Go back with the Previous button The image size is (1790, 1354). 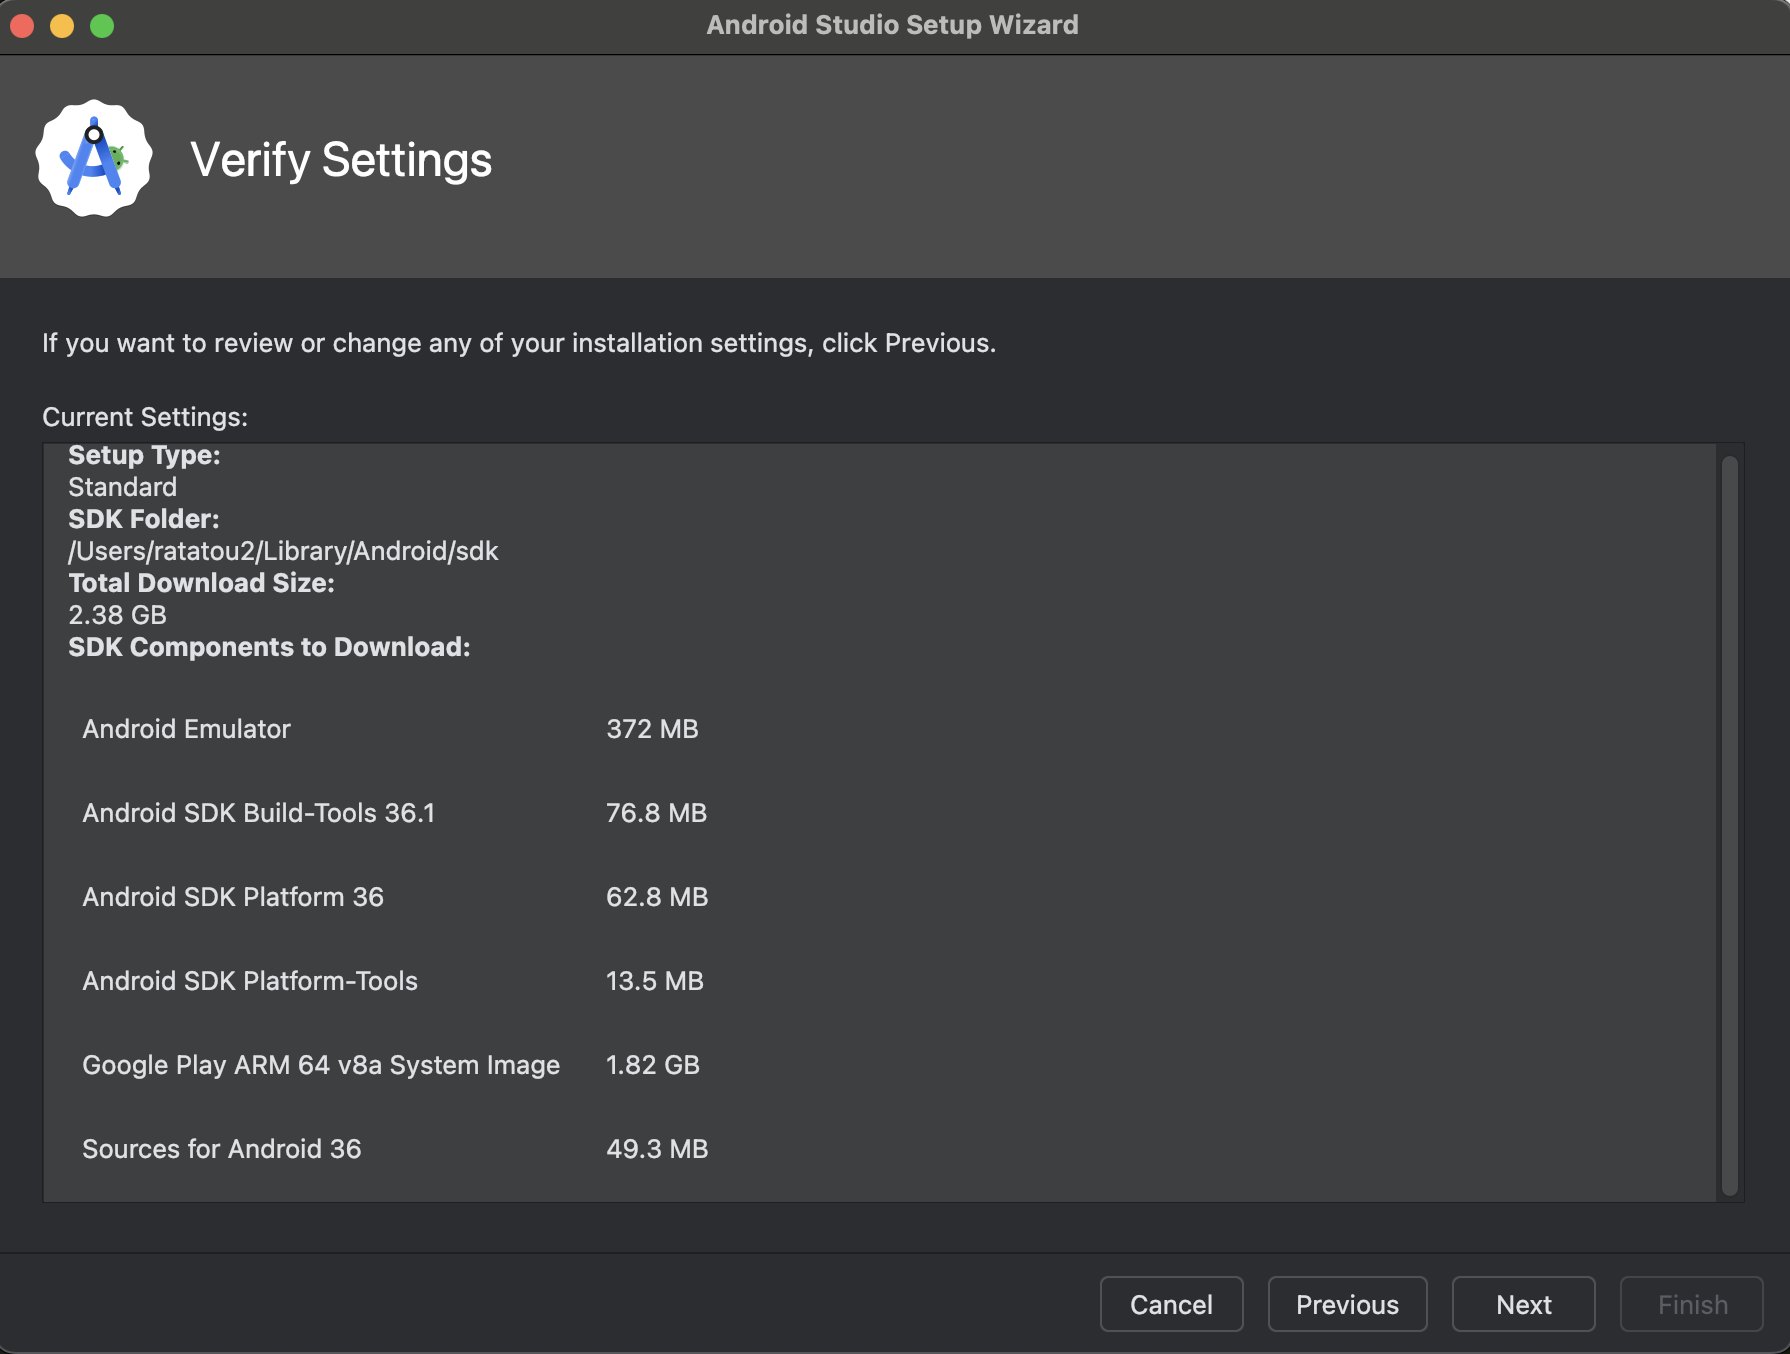tap(1346, 1304)
